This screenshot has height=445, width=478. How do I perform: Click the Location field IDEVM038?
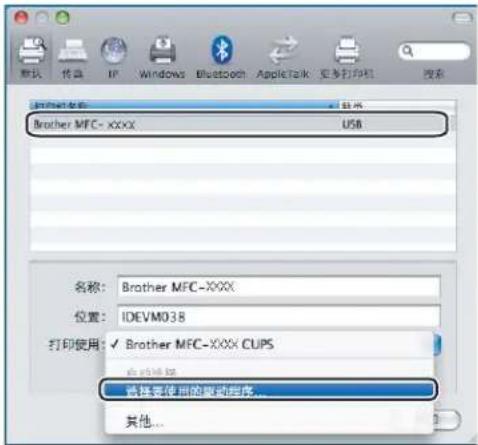click(x=279, y=317)
